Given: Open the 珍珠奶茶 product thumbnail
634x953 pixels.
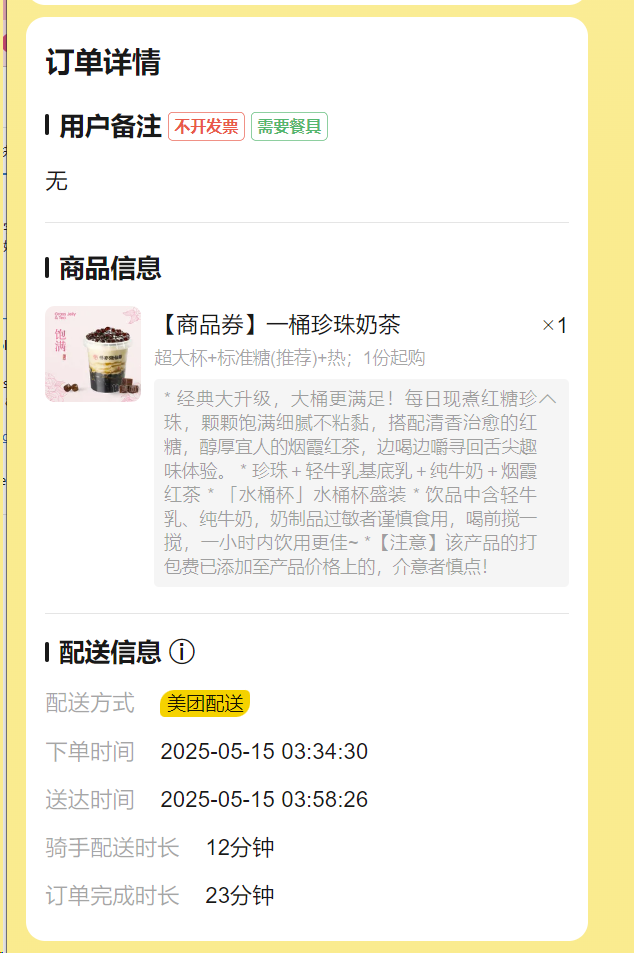Looking at the screenshot, I should tap(93, 354).
